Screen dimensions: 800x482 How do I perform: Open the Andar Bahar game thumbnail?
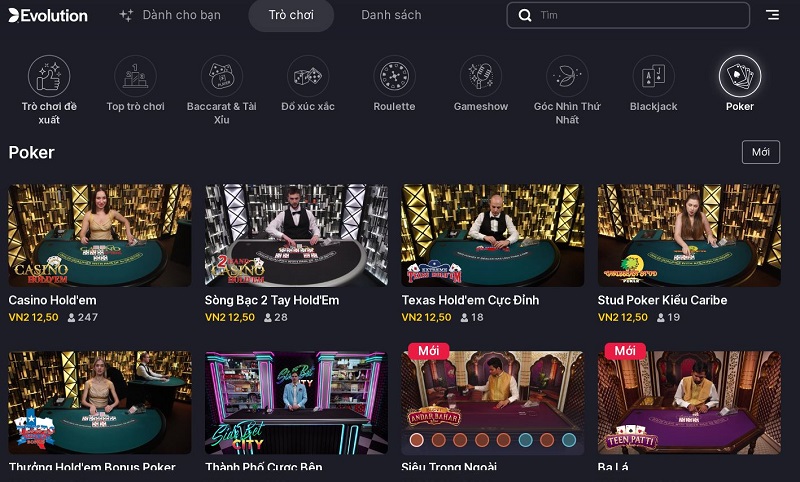point(492,402)
